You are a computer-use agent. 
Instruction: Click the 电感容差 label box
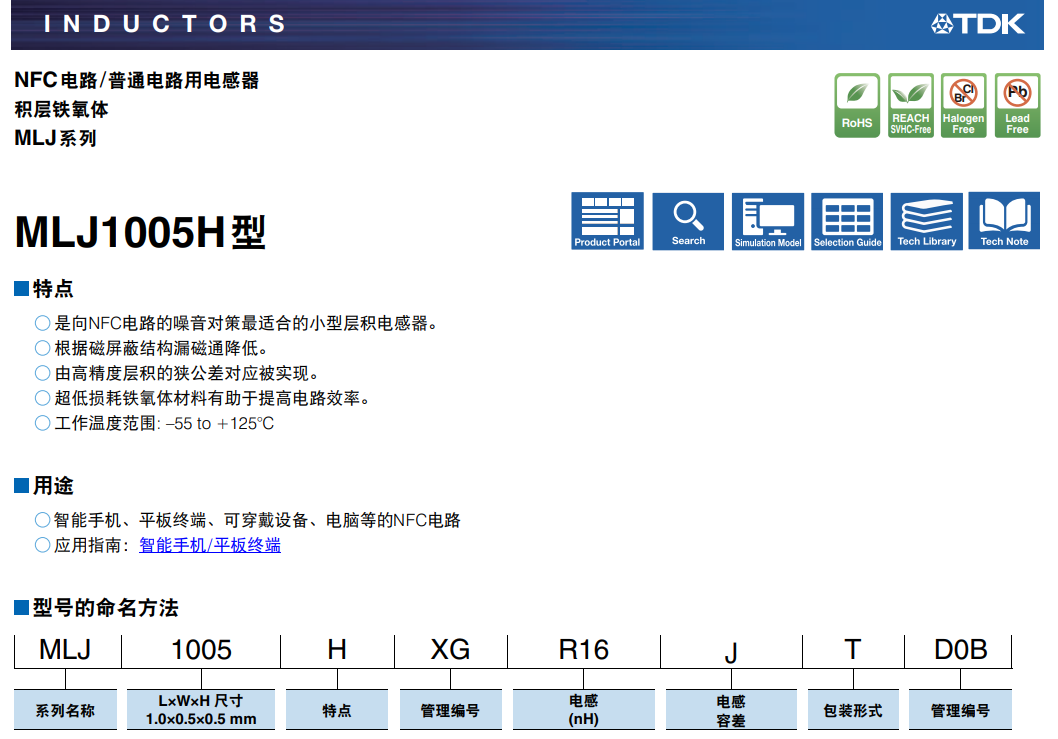[x=731, y=710]
